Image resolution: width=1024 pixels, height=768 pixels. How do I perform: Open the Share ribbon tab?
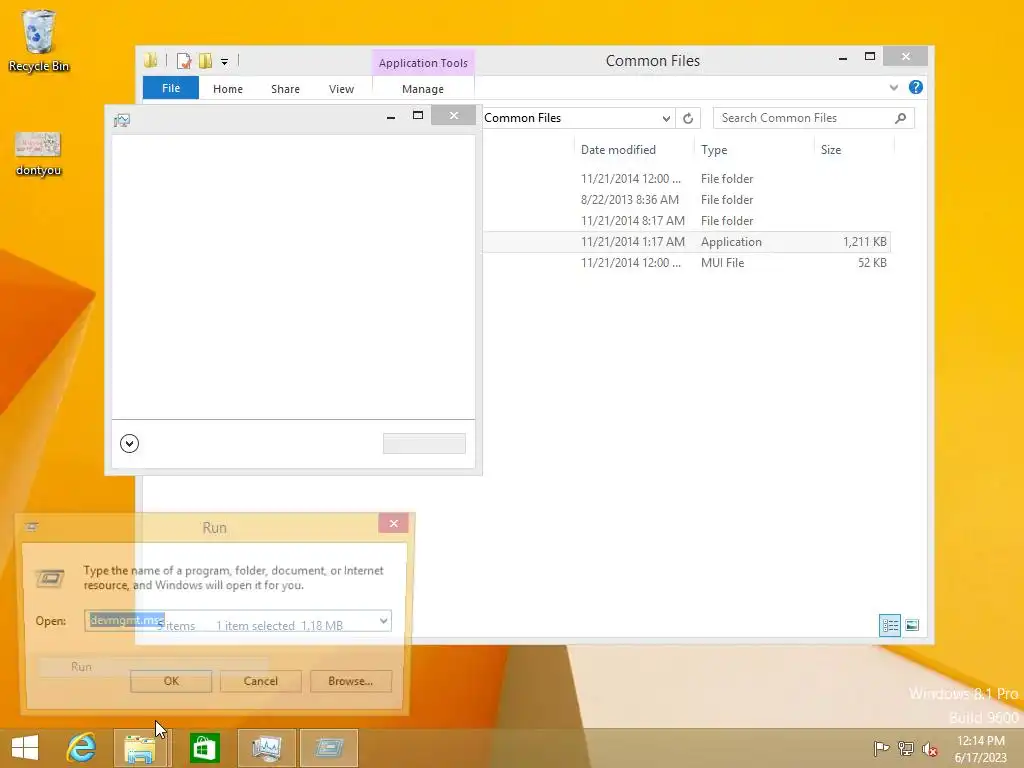pos(285,89)
